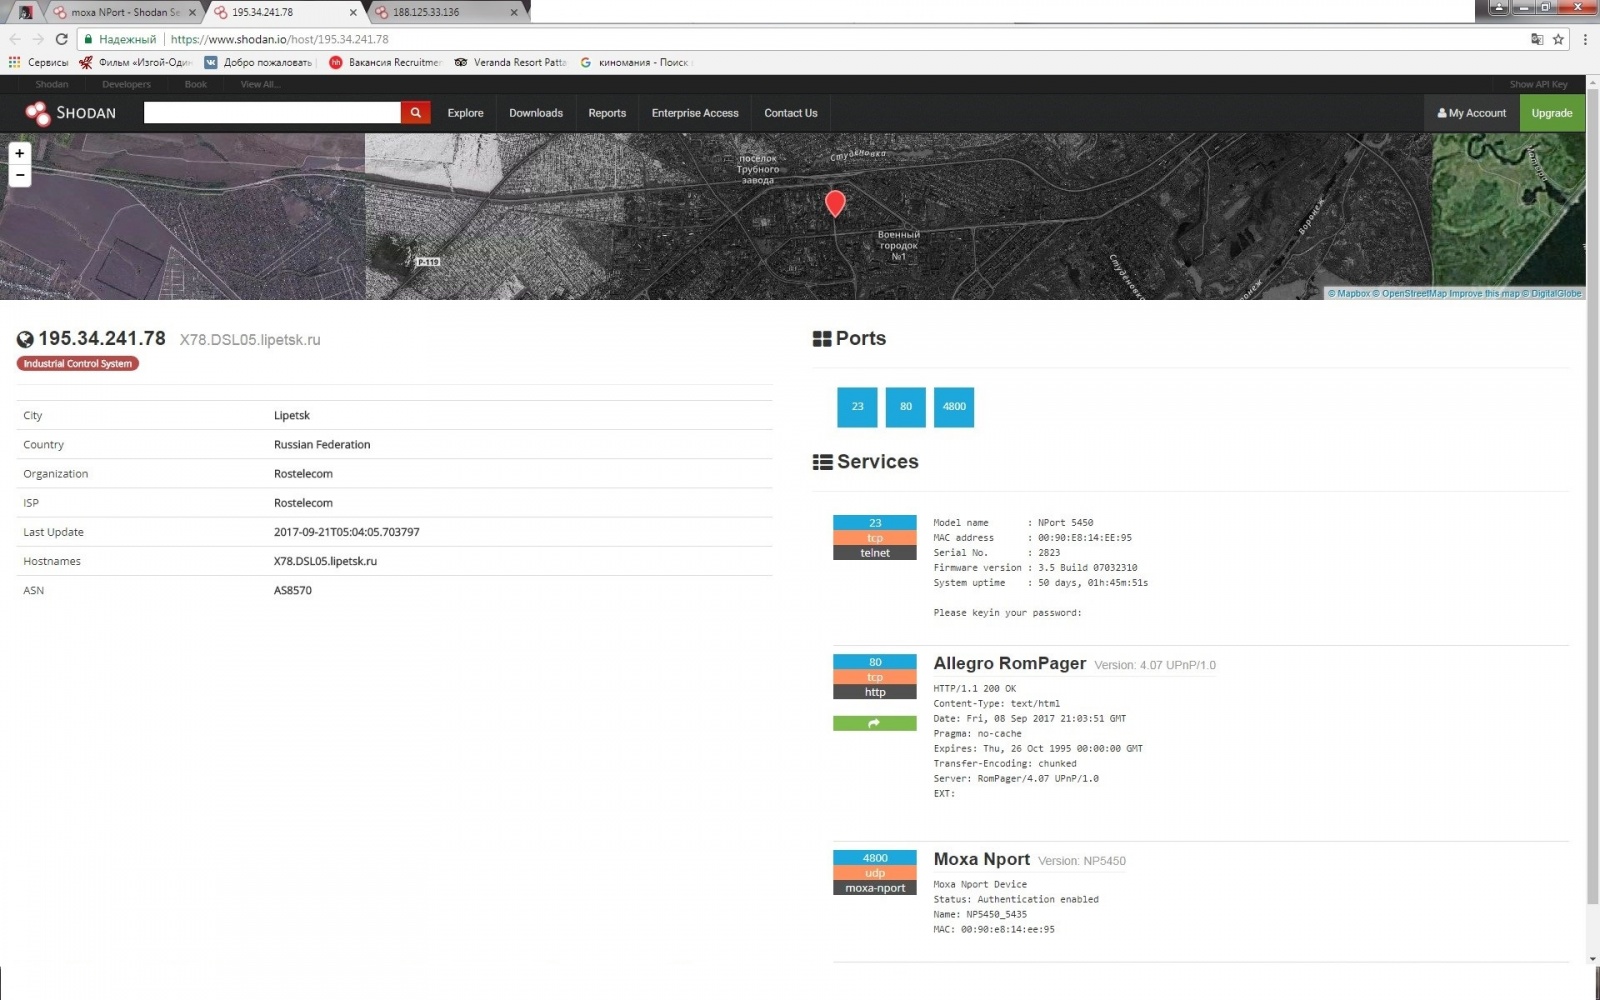Click the red search magnifier button

point(416,113)
